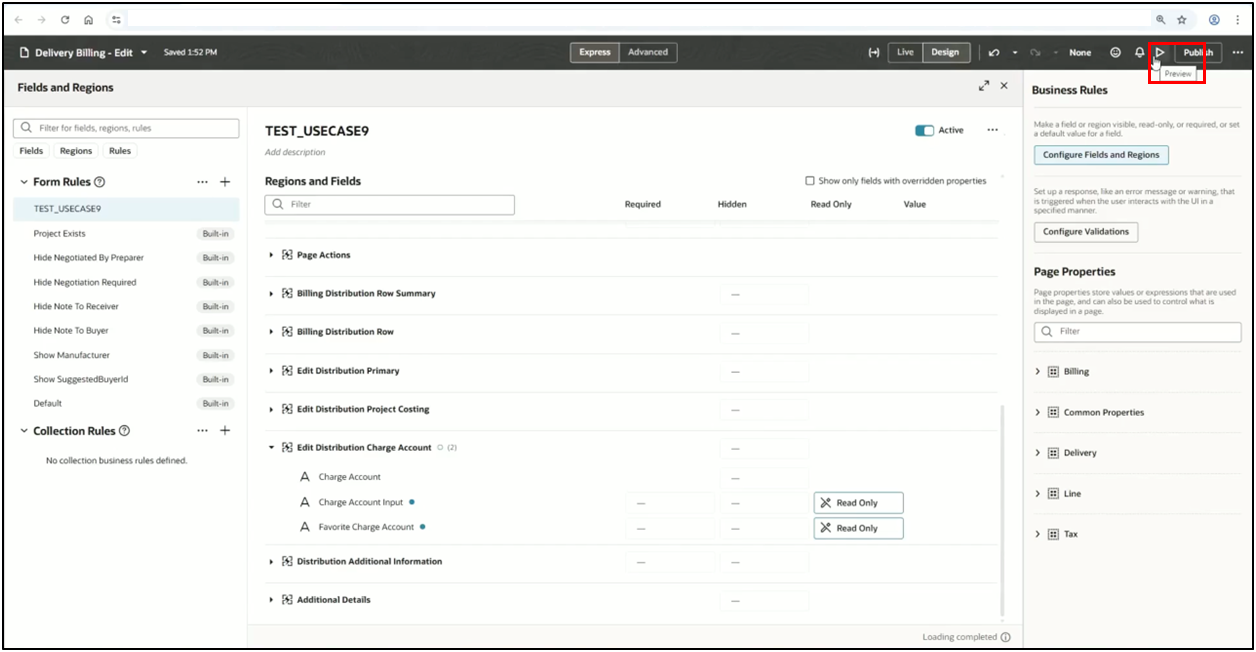Viewport: 1256px width, 652px height.
Task: Expand the Tax page properties group
Action: [x=1038, y=534]
